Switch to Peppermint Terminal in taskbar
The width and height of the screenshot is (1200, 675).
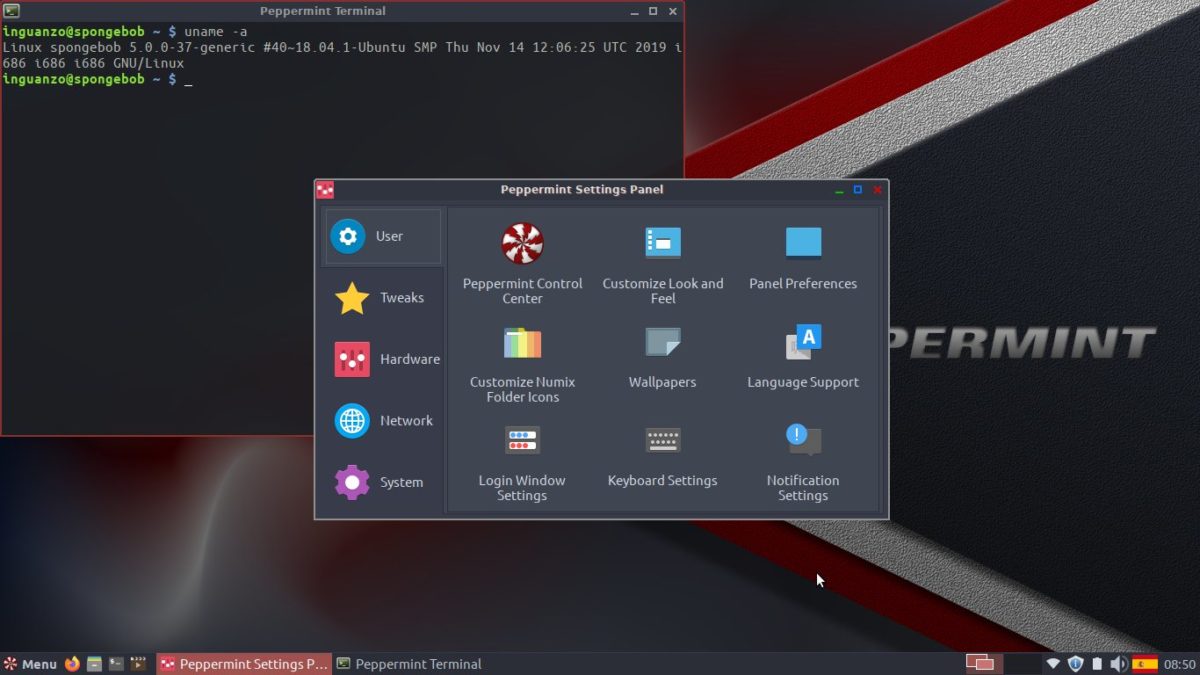point(409,664)
